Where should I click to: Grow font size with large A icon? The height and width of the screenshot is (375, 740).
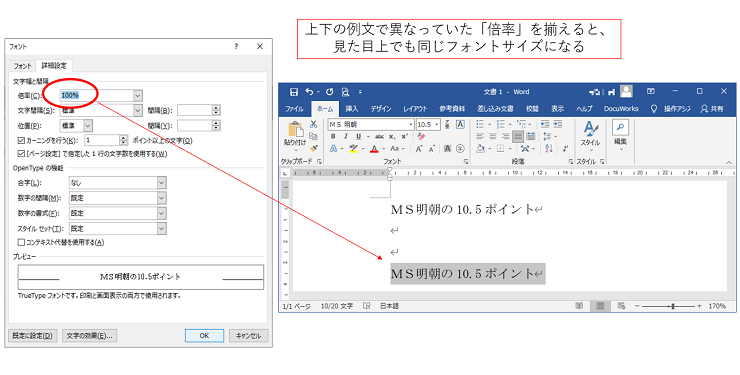(419, 149)
